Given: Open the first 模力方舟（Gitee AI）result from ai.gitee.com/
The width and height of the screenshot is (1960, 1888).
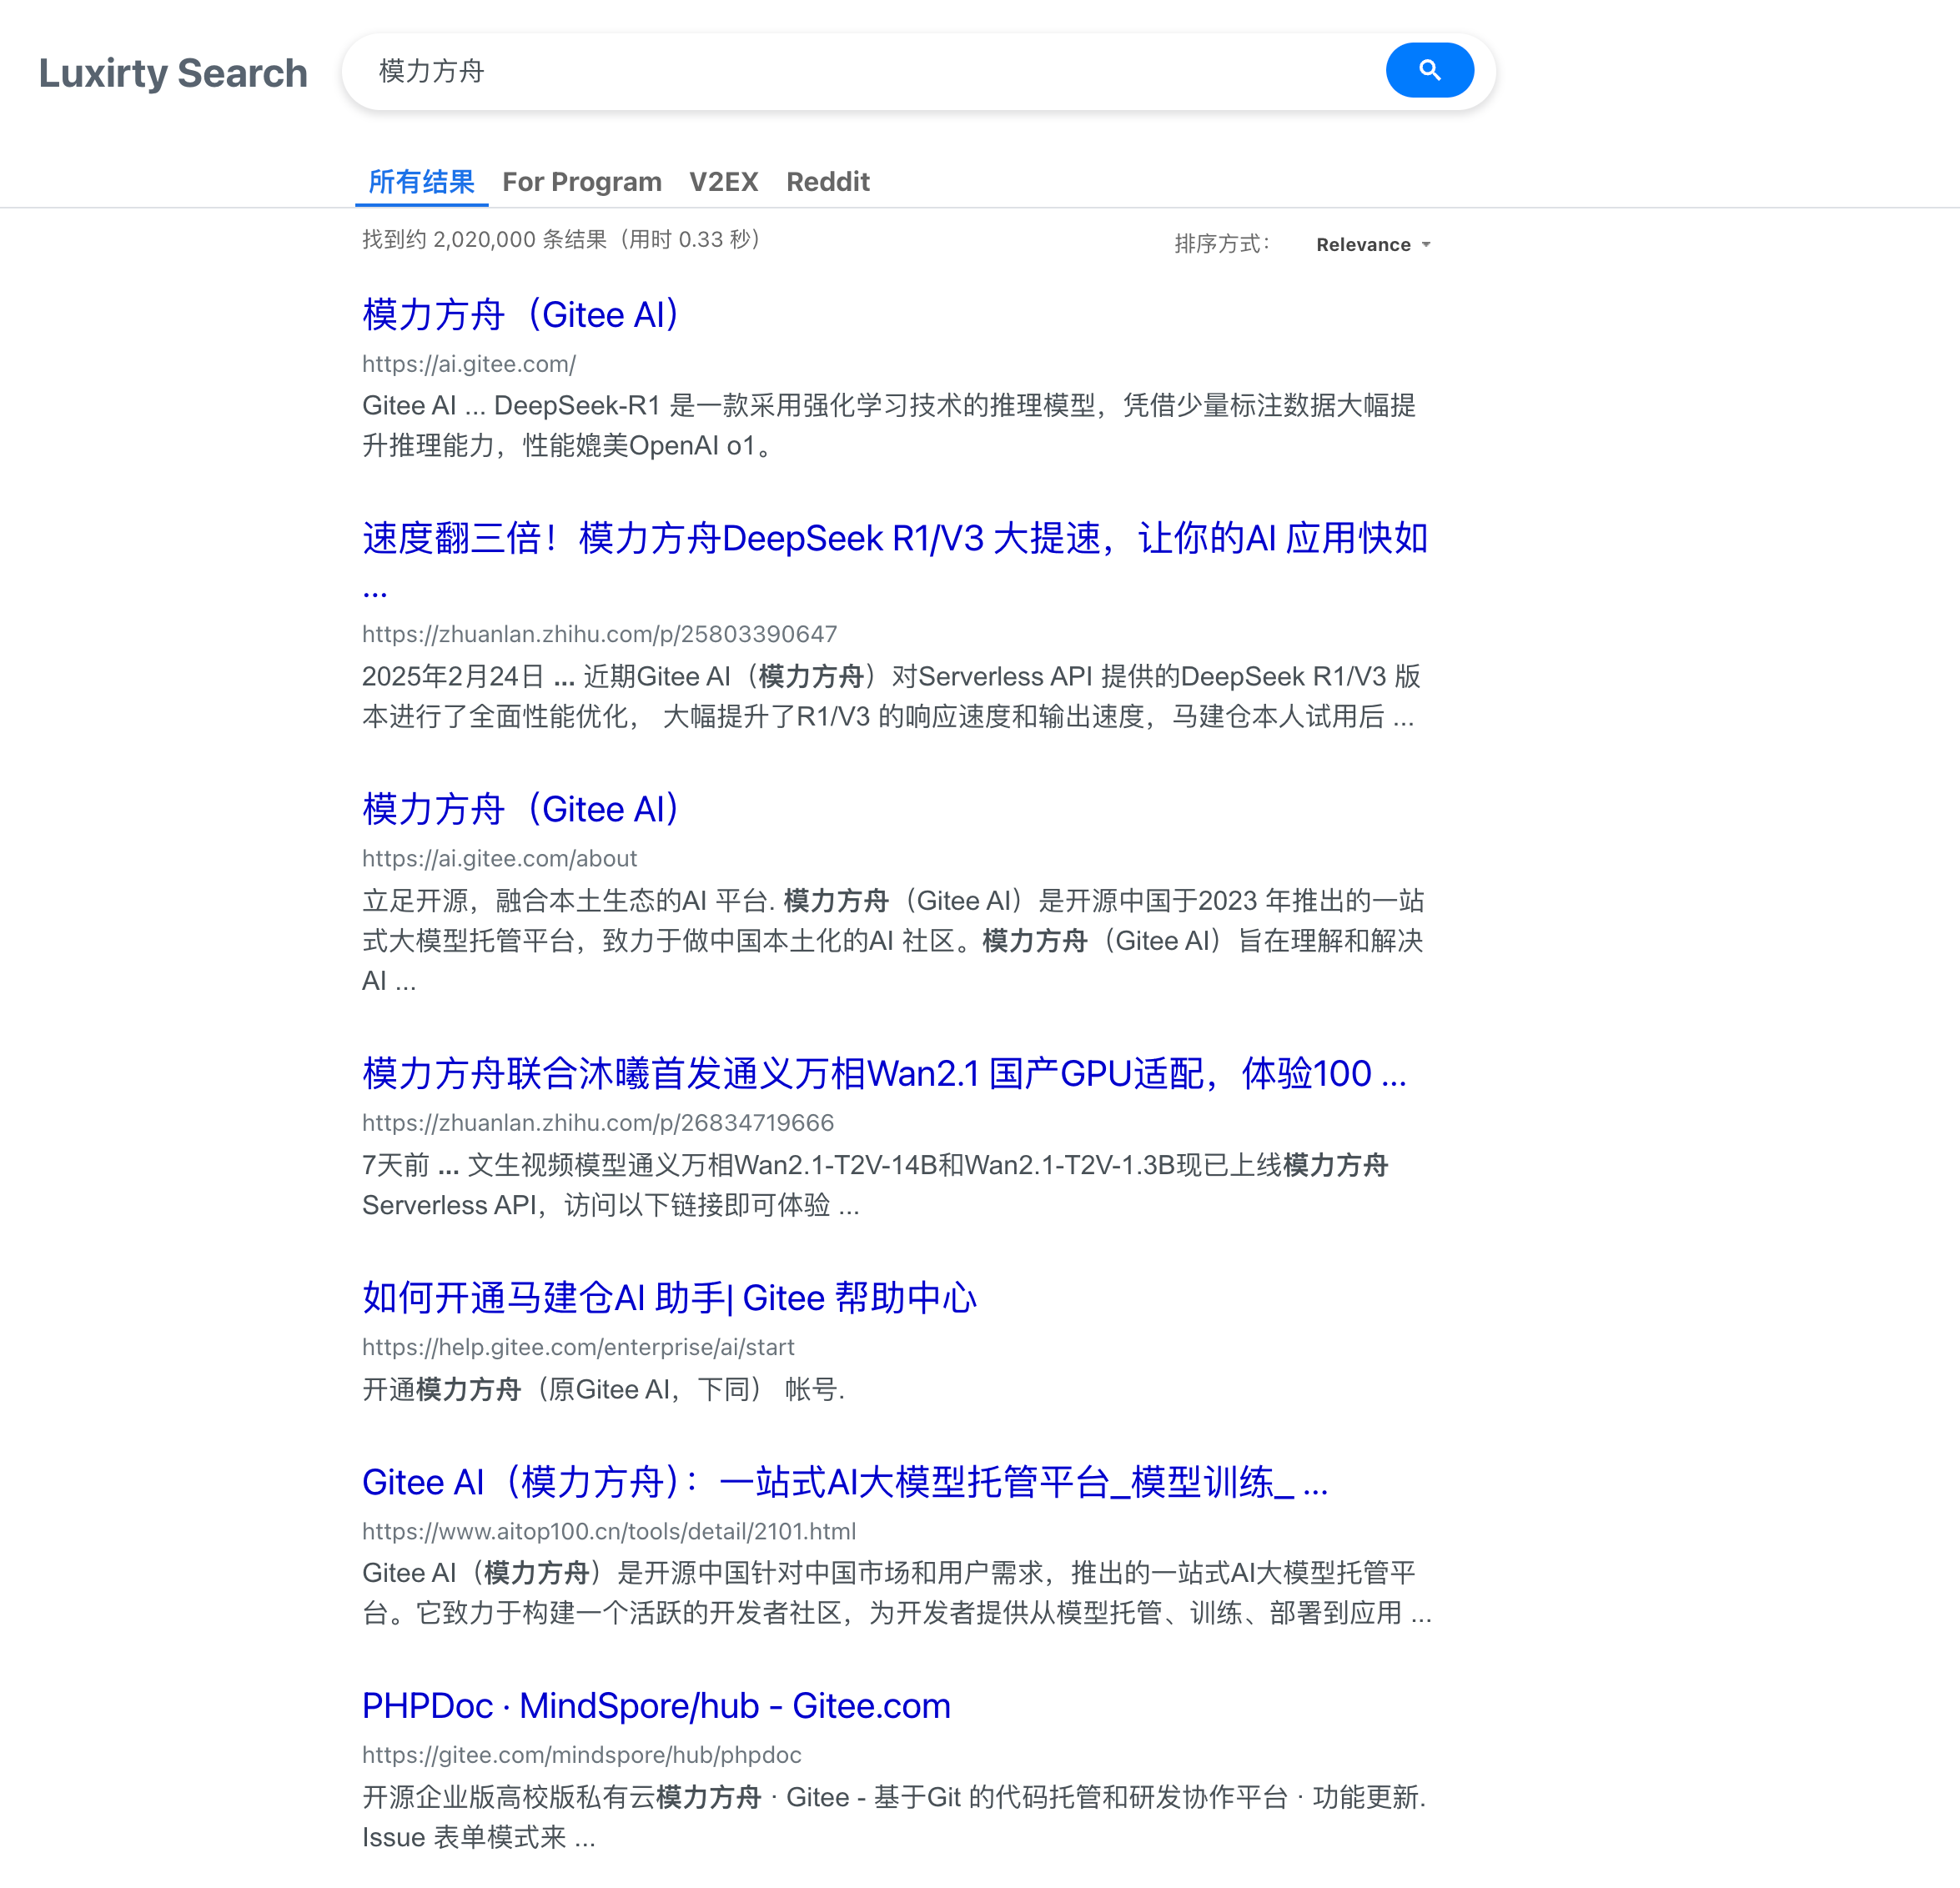Looking at the screenshot, I should coord(521,315).
